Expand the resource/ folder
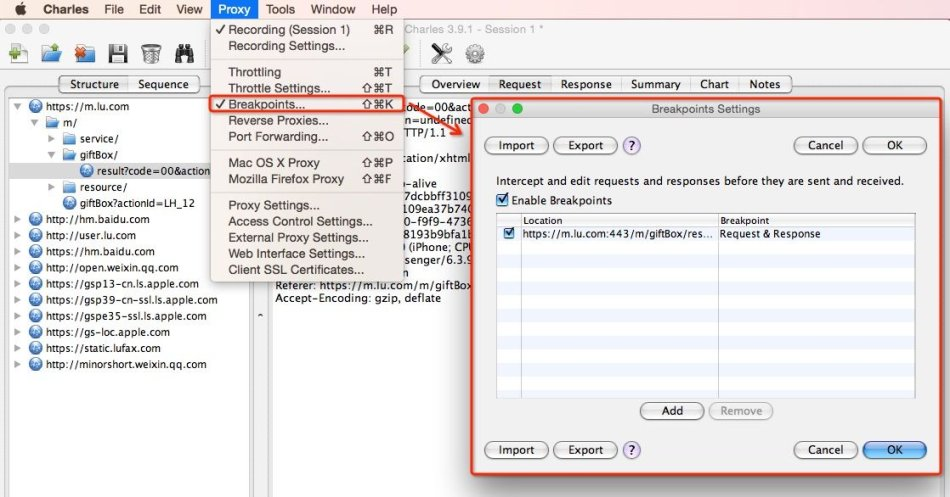950x497 pixels. coord(51,187)
